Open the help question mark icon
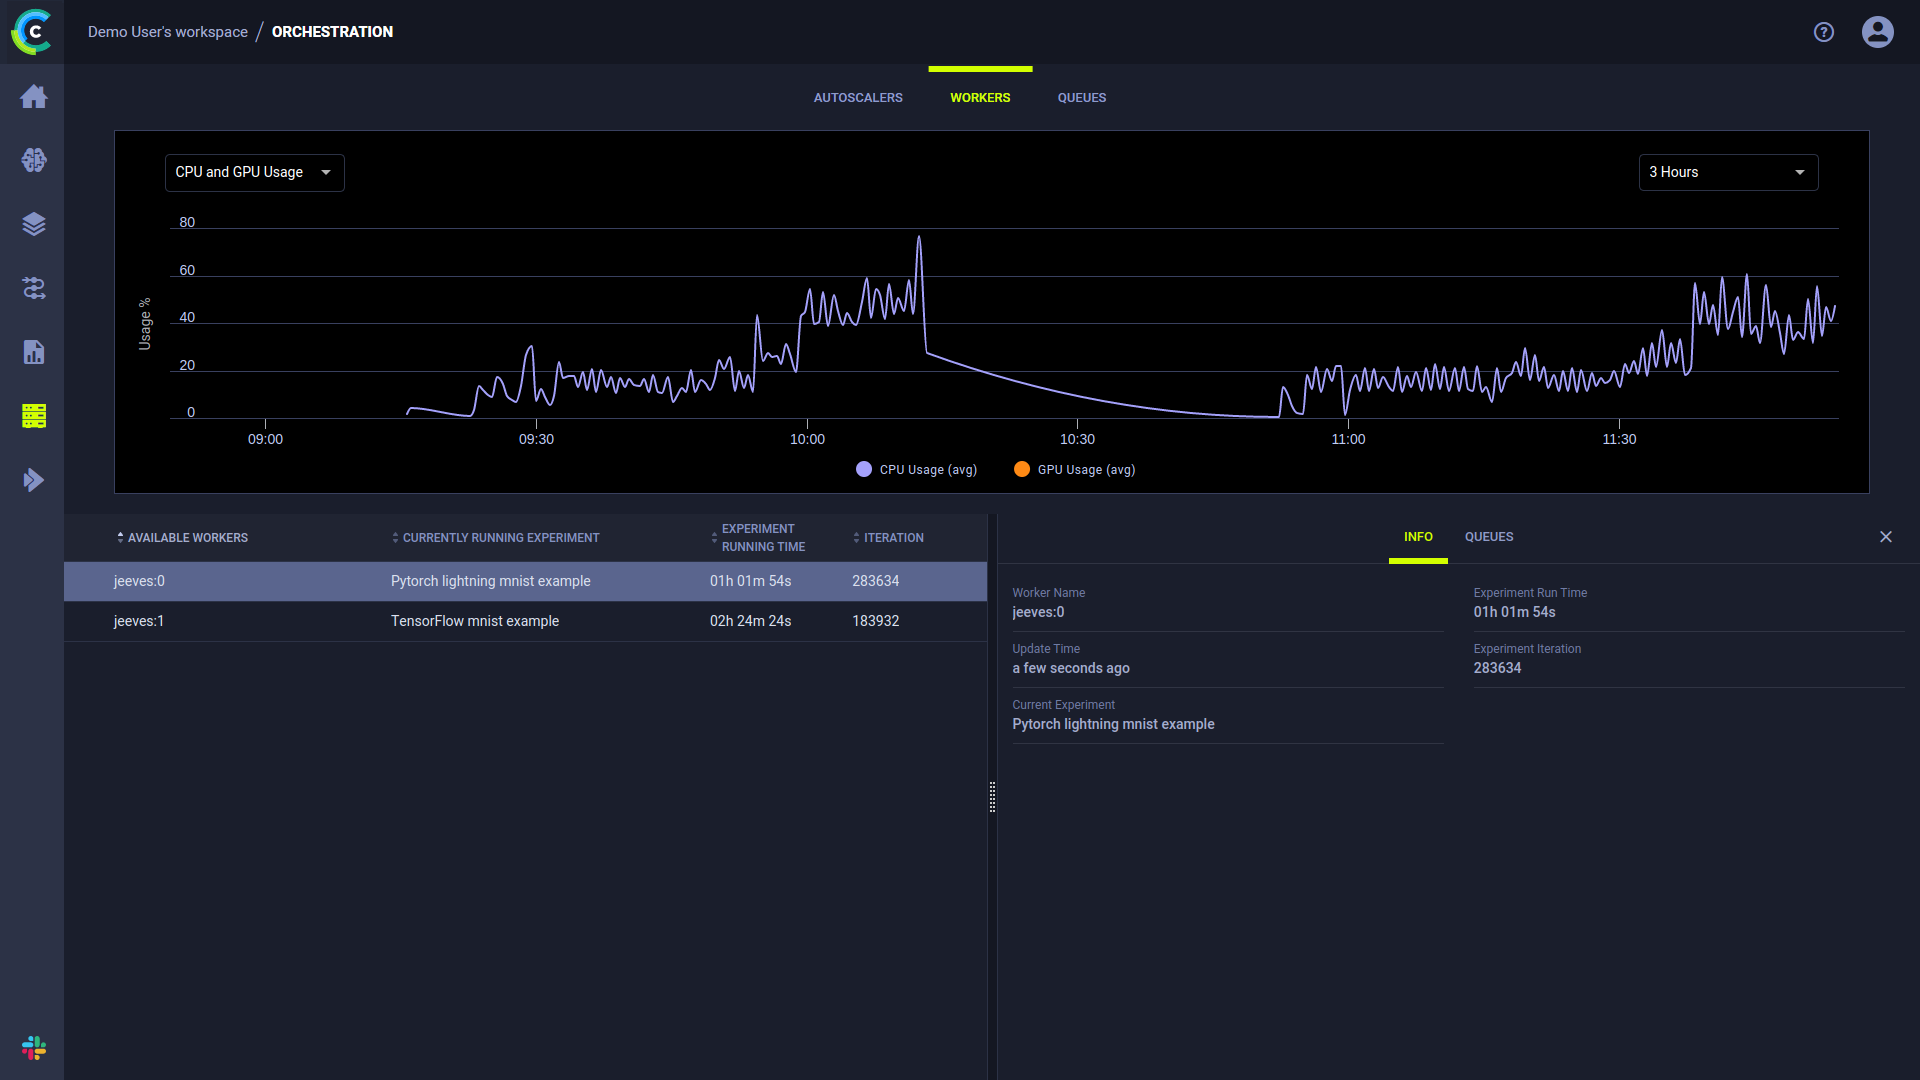This screenshot has width=1920, height=1080. (1823, 32)
